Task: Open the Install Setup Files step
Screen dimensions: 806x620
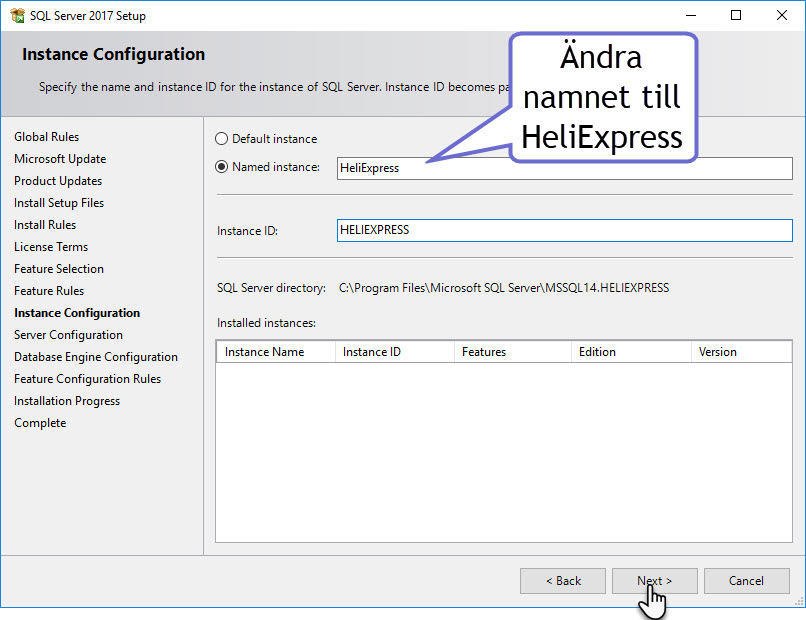Action: tap(59, 203)
